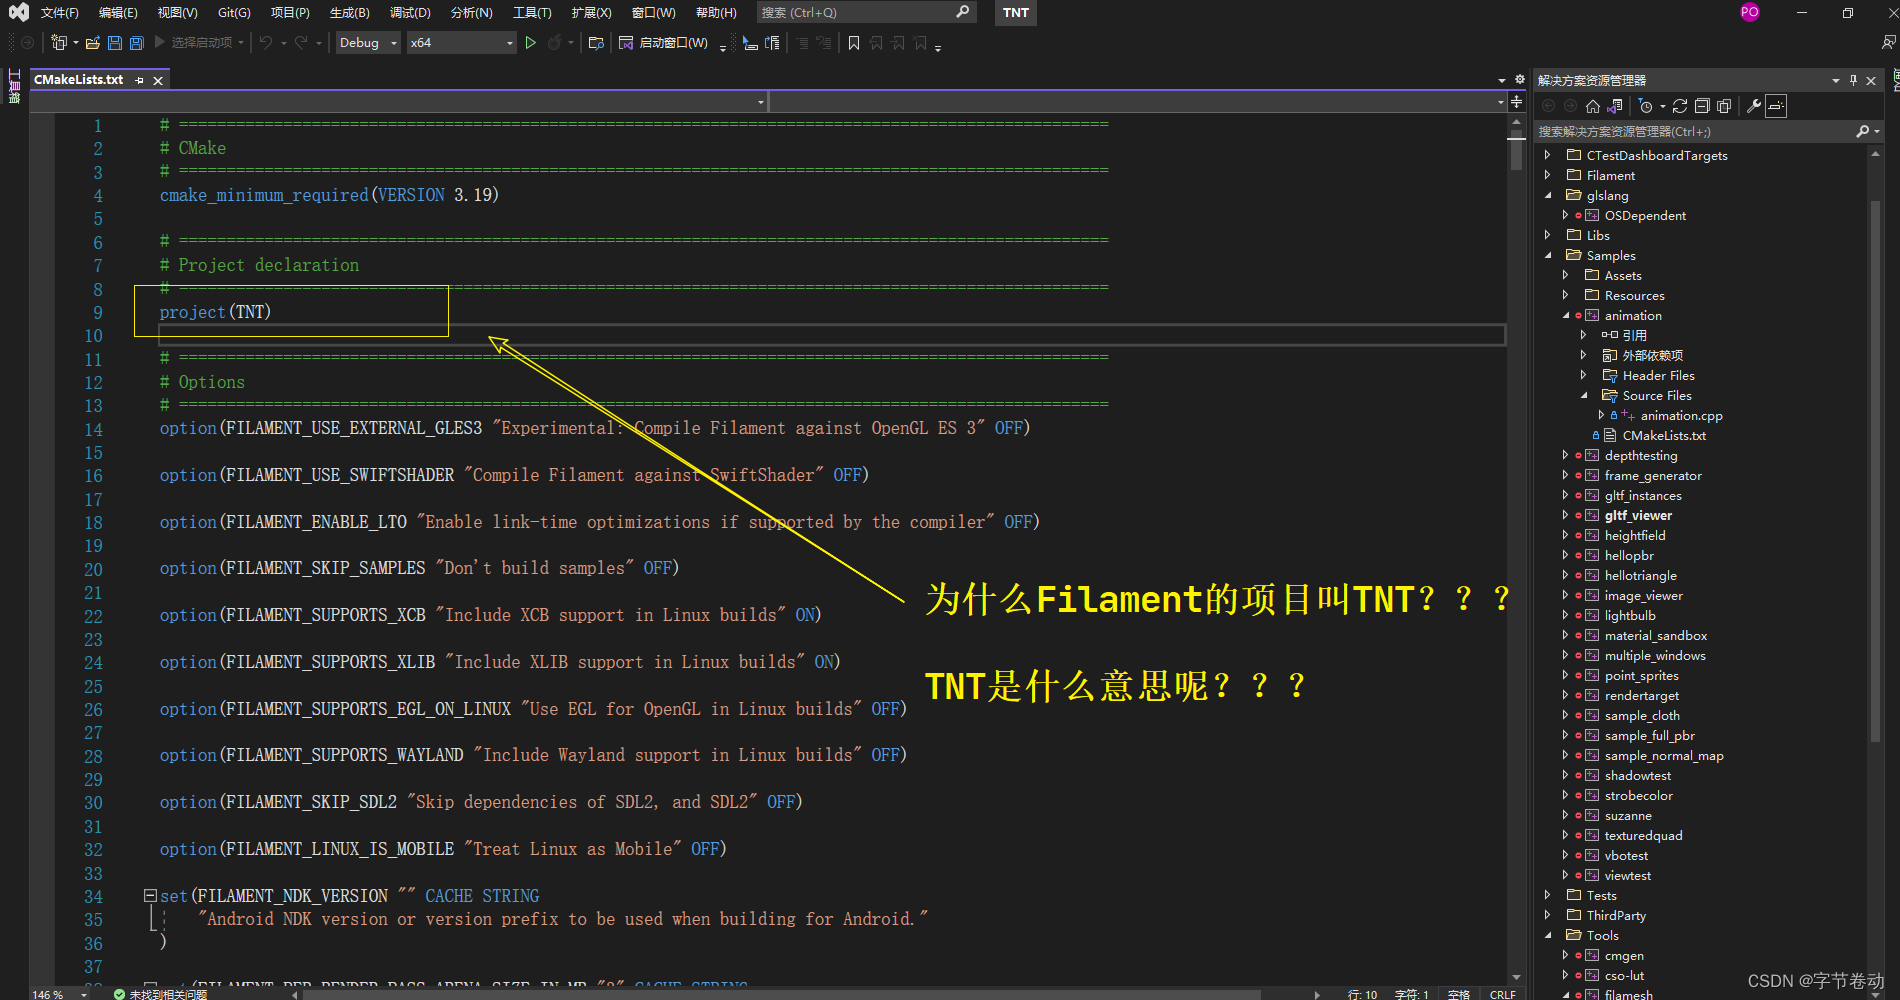
Task: Open the CMakeLists.txt tab list dropdown
Action: click(1501, 80)
